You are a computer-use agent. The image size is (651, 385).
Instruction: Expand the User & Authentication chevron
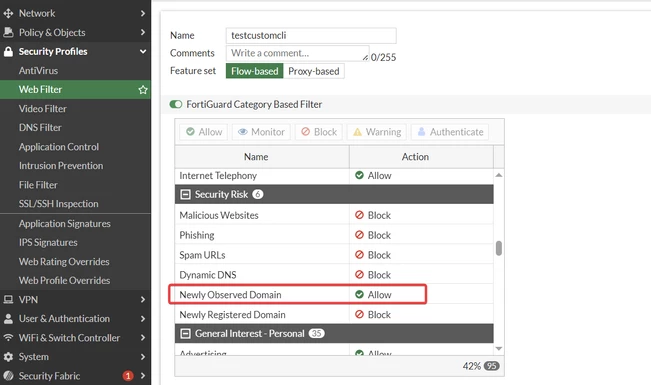tap(143, 319)
